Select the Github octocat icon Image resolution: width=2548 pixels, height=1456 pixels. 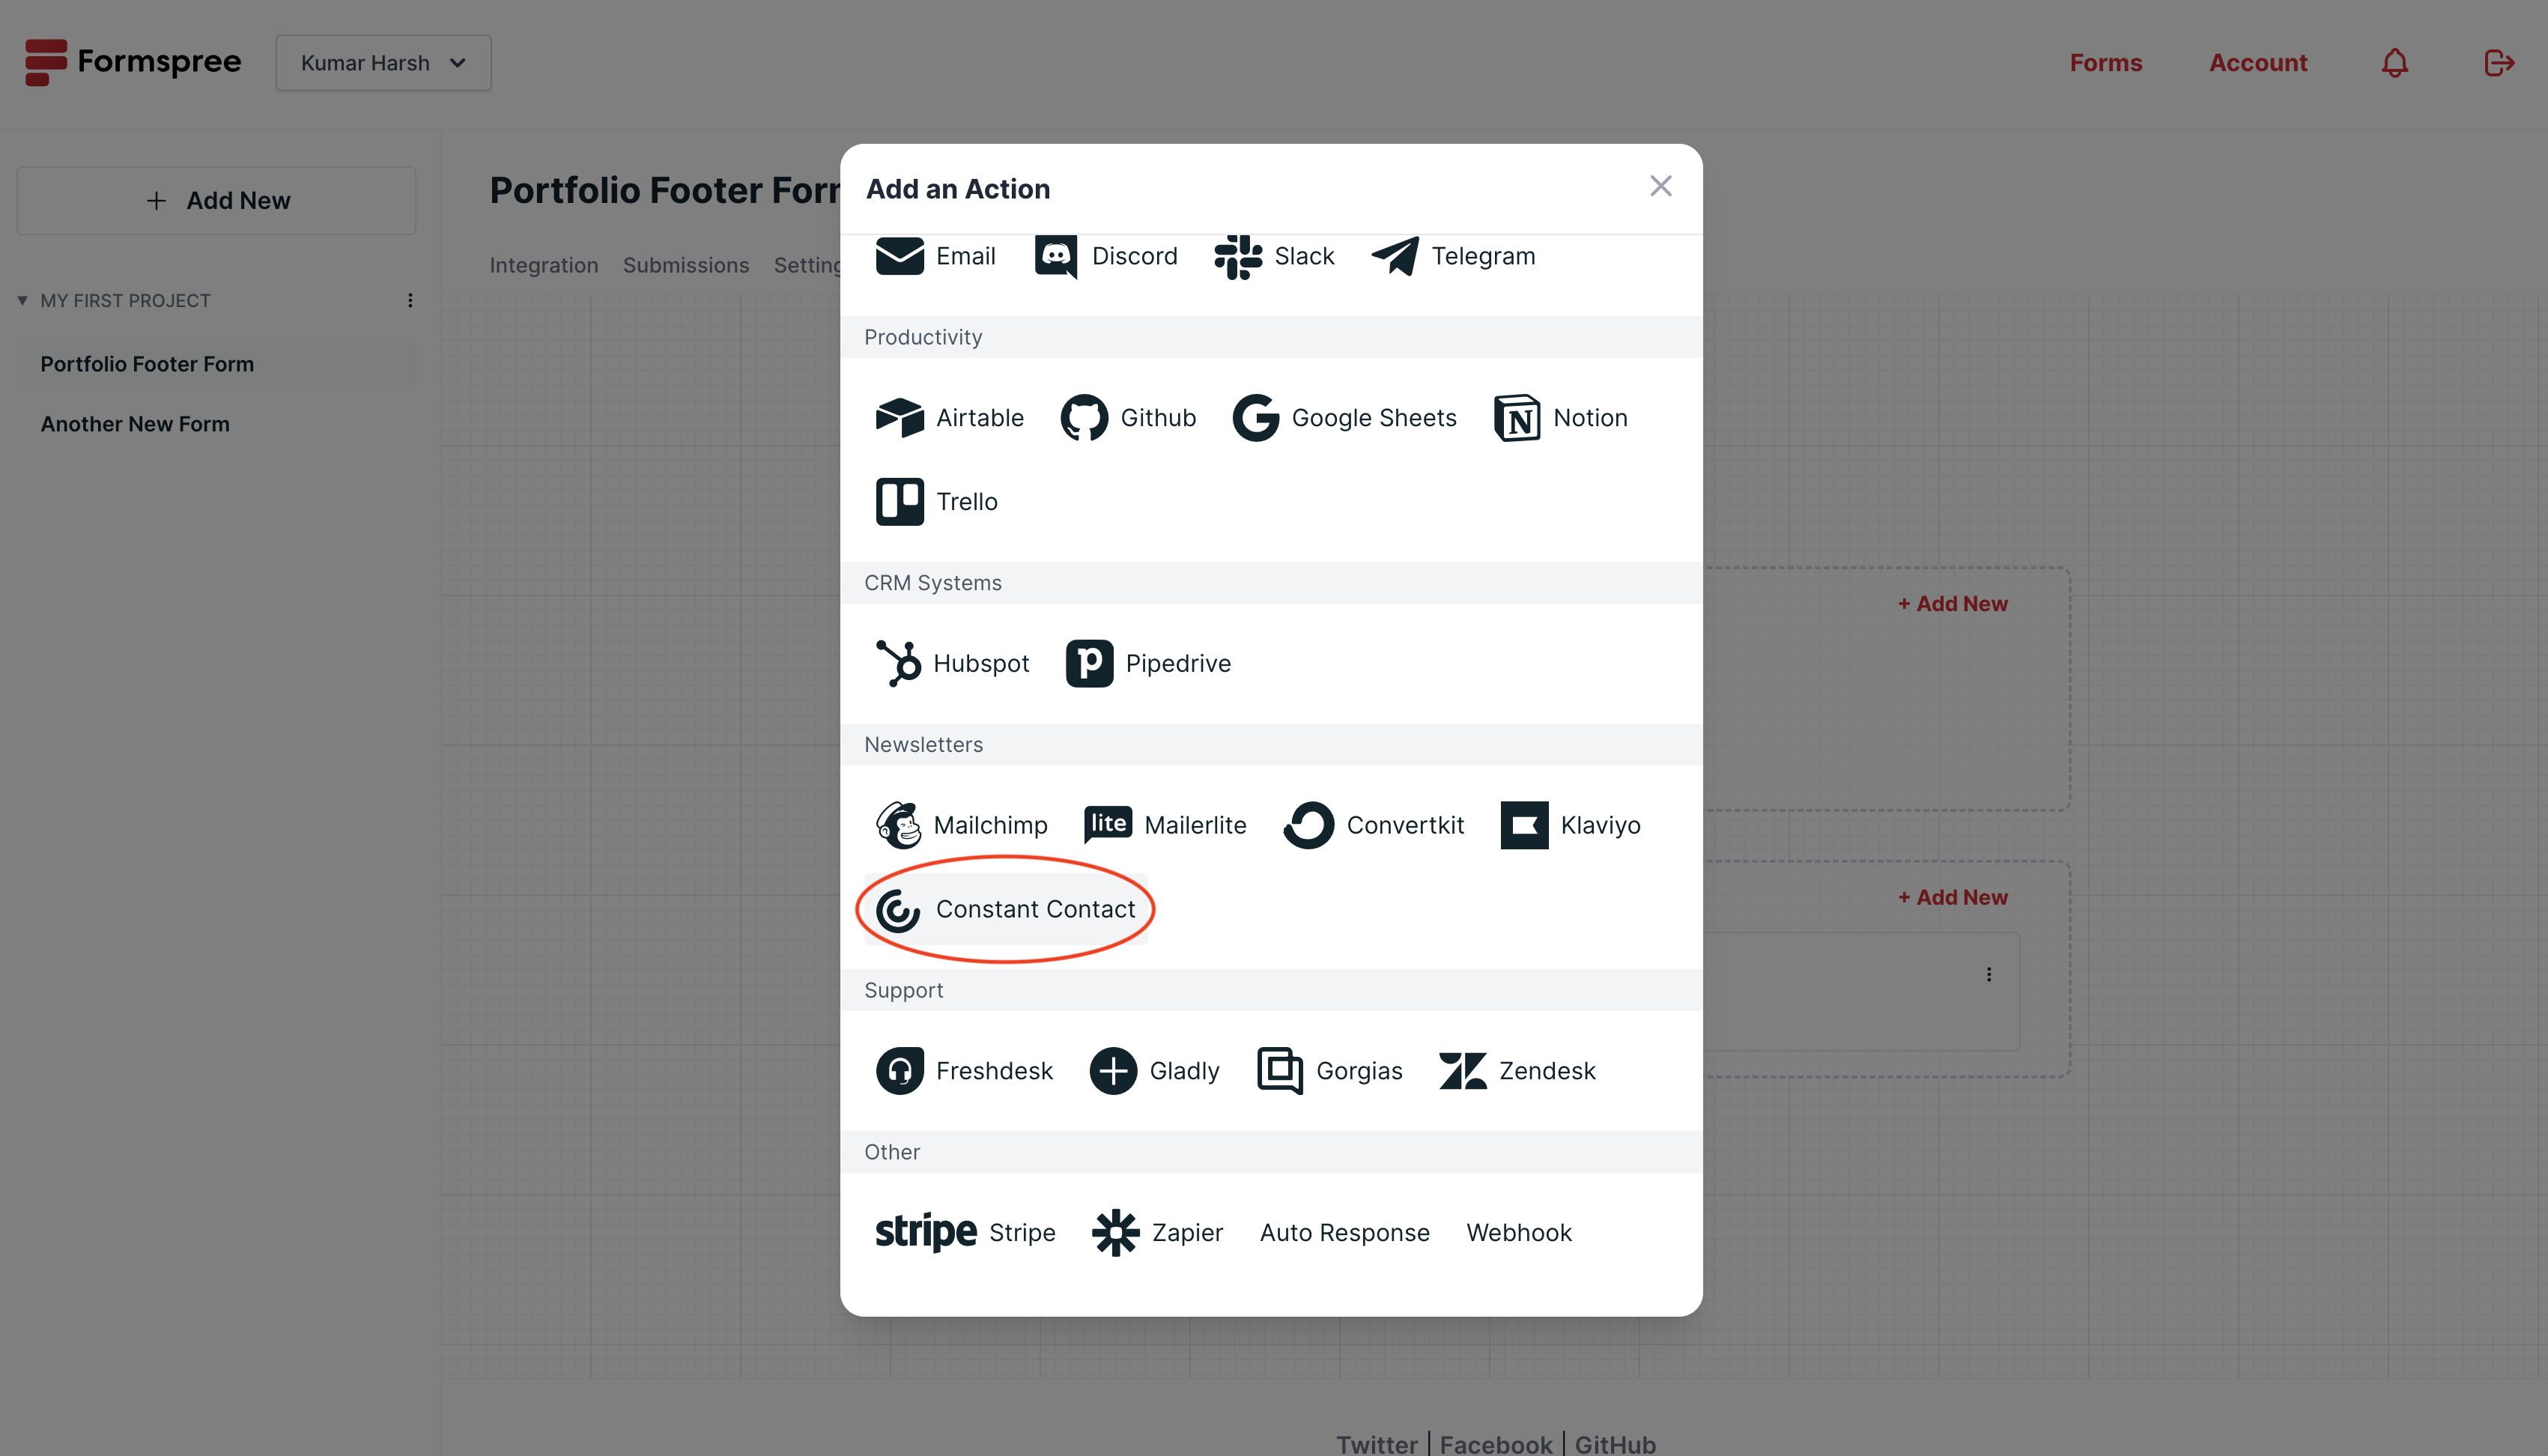tap(1084, 417)
